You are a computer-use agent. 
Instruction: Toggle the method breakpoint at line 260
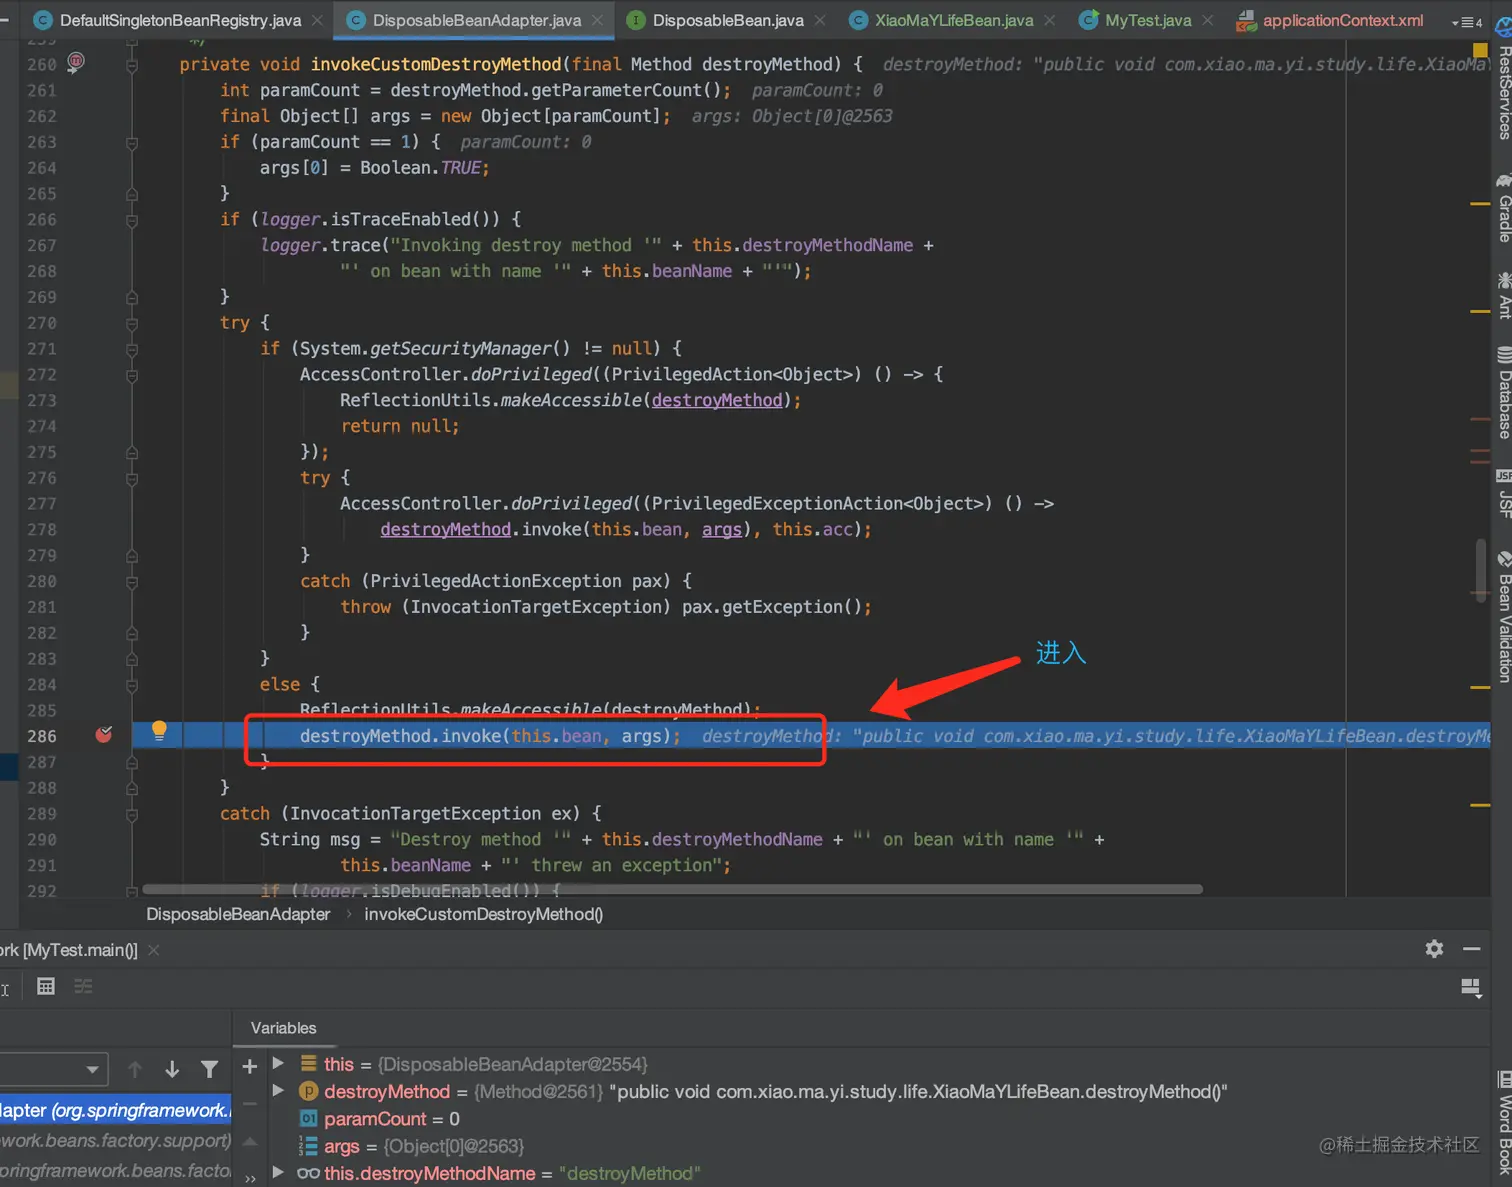click(x=76, y=63)
